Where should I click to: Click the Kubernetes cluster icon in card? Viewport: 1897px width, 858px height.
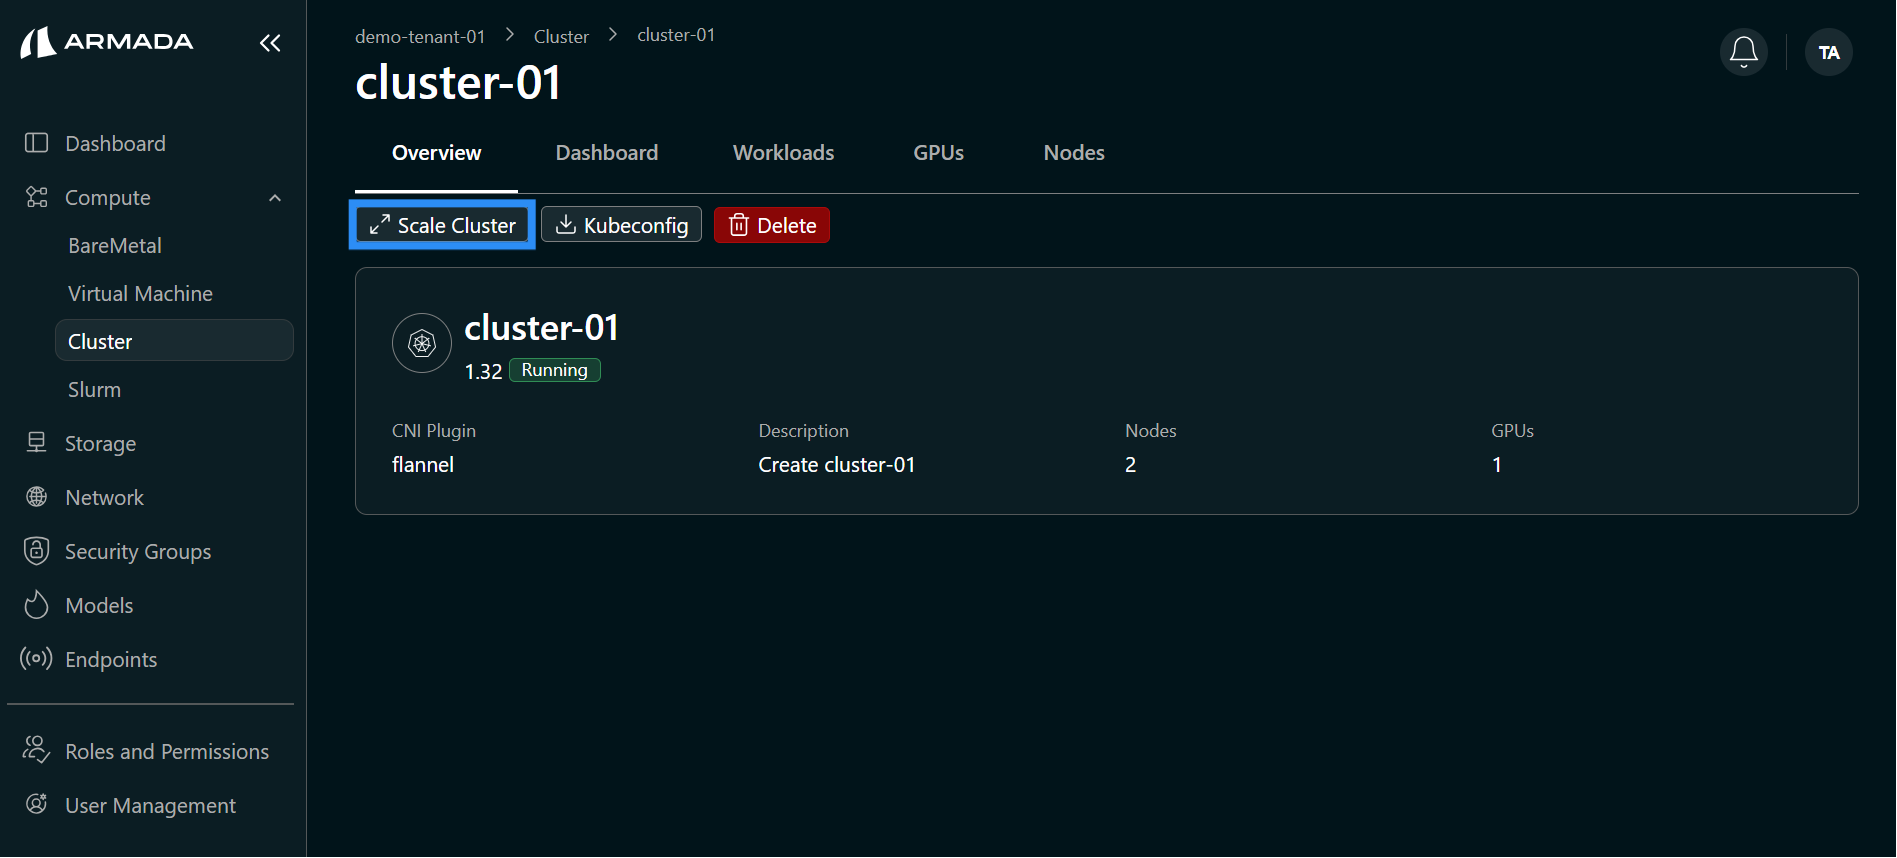422,343
